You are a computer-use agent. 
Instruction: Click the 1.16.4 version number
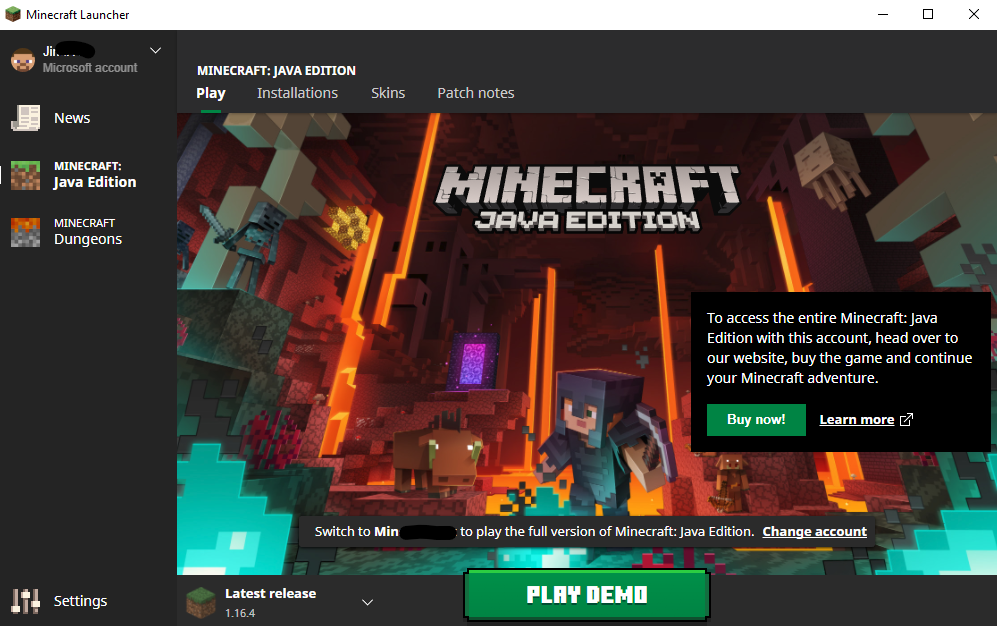click(x=240, y=613)
